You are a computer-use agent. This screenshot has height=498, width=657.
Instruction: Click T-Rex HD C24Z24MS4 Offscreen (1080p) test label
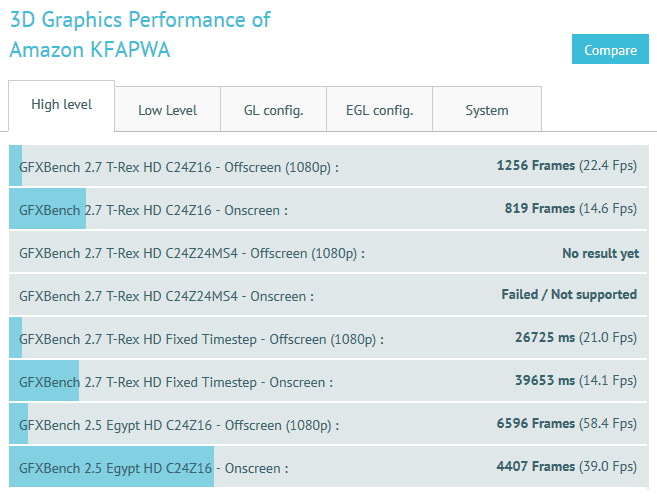tap(191, 254)
